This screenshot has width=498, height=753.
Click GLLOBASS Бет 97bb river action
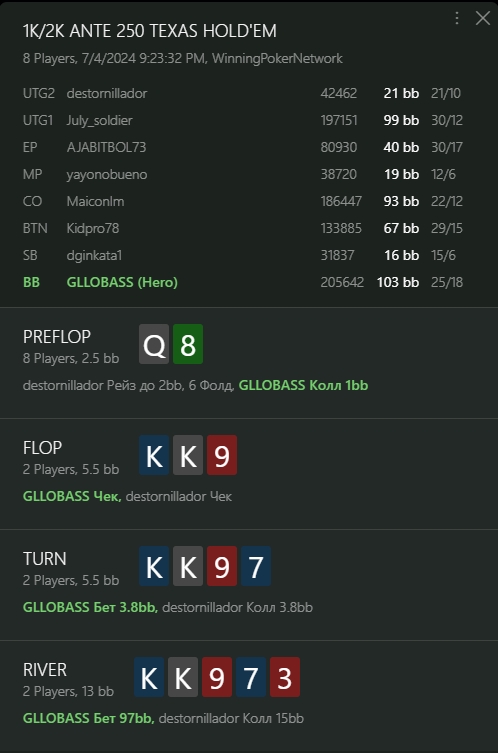[88, 718]
